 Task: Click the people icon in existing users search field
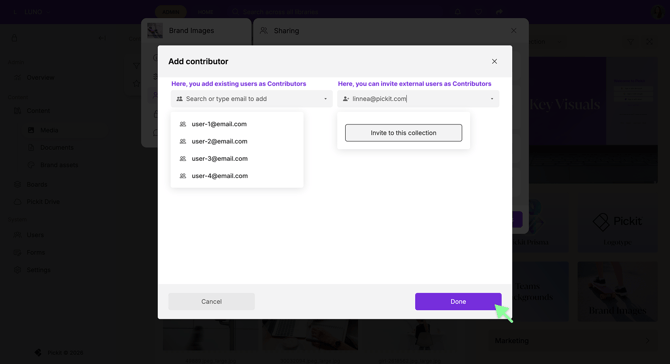tap(179, 99)
